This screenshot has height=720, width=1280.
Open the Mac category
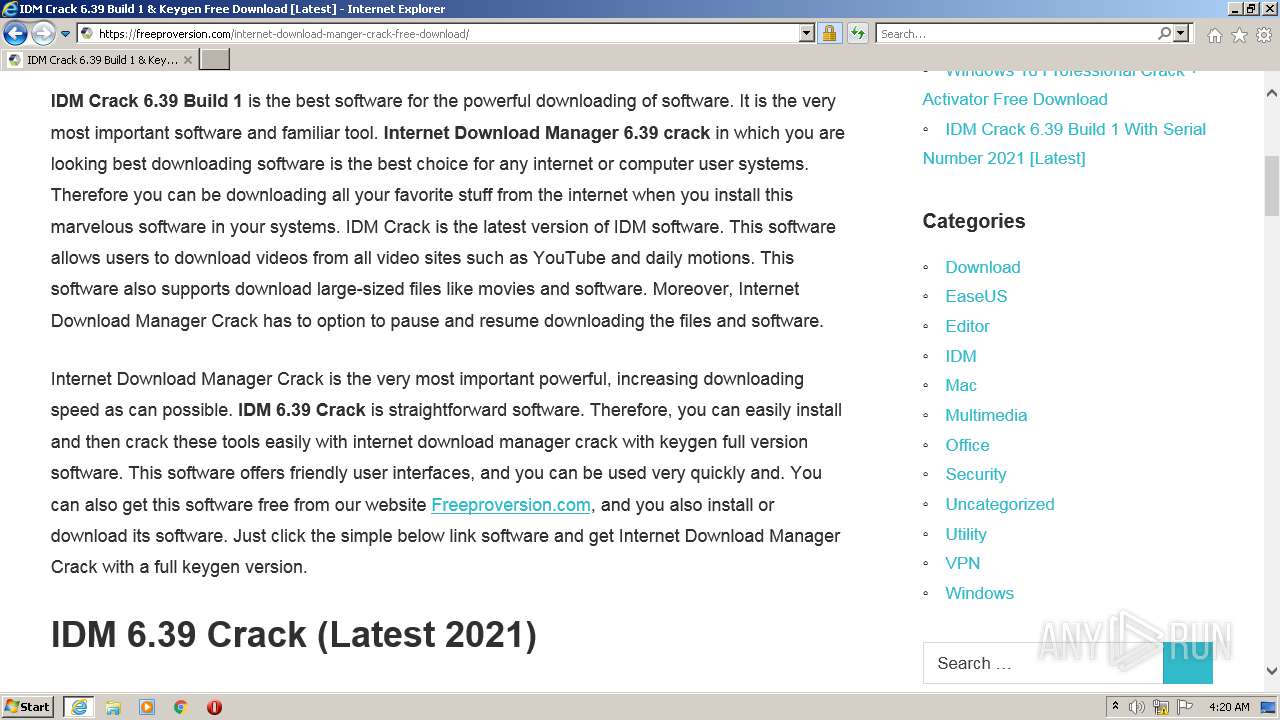coord(961,385)
